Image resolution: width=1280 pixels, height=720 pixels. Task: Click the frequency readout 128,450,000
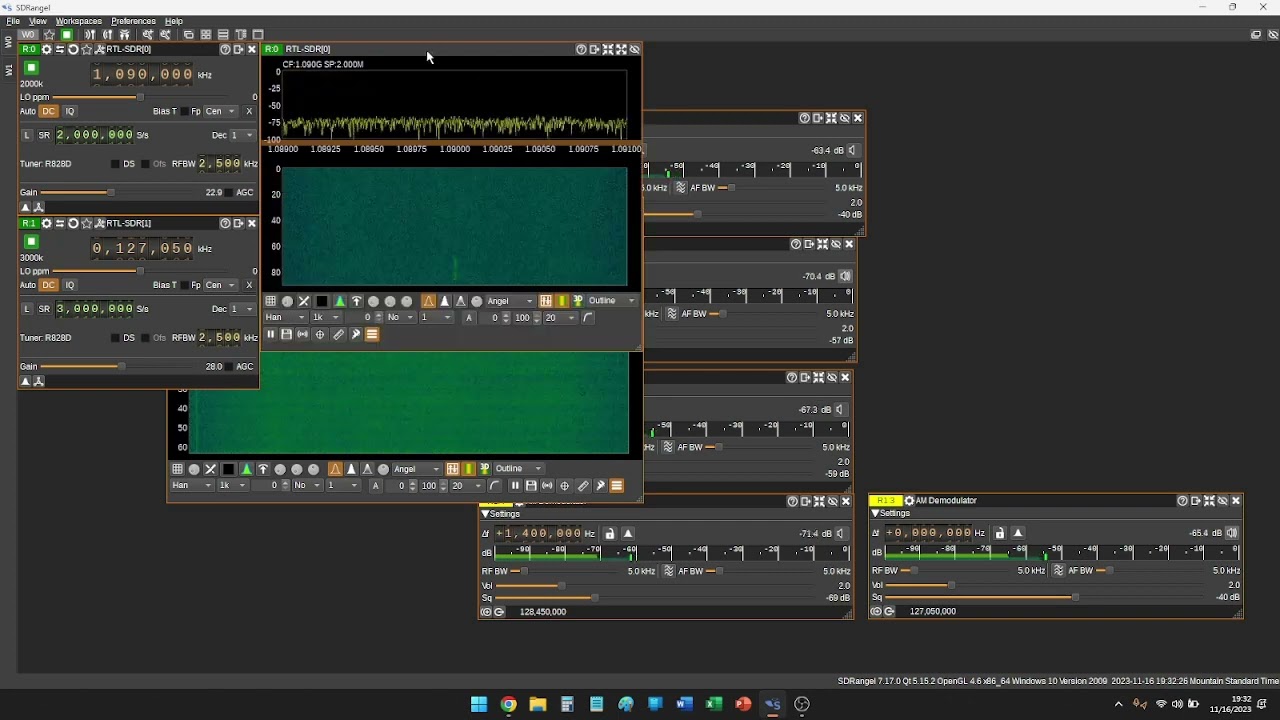coord(543,612)
